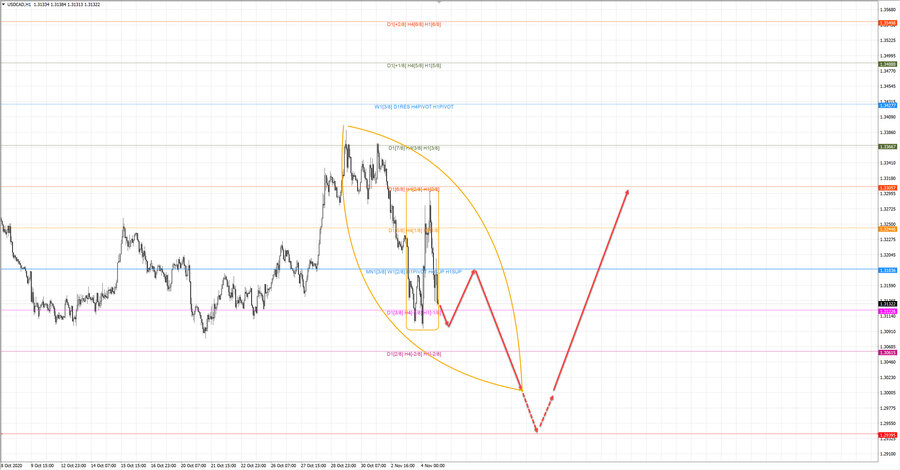Click the 1.32045 price scale value

point(887,255)
